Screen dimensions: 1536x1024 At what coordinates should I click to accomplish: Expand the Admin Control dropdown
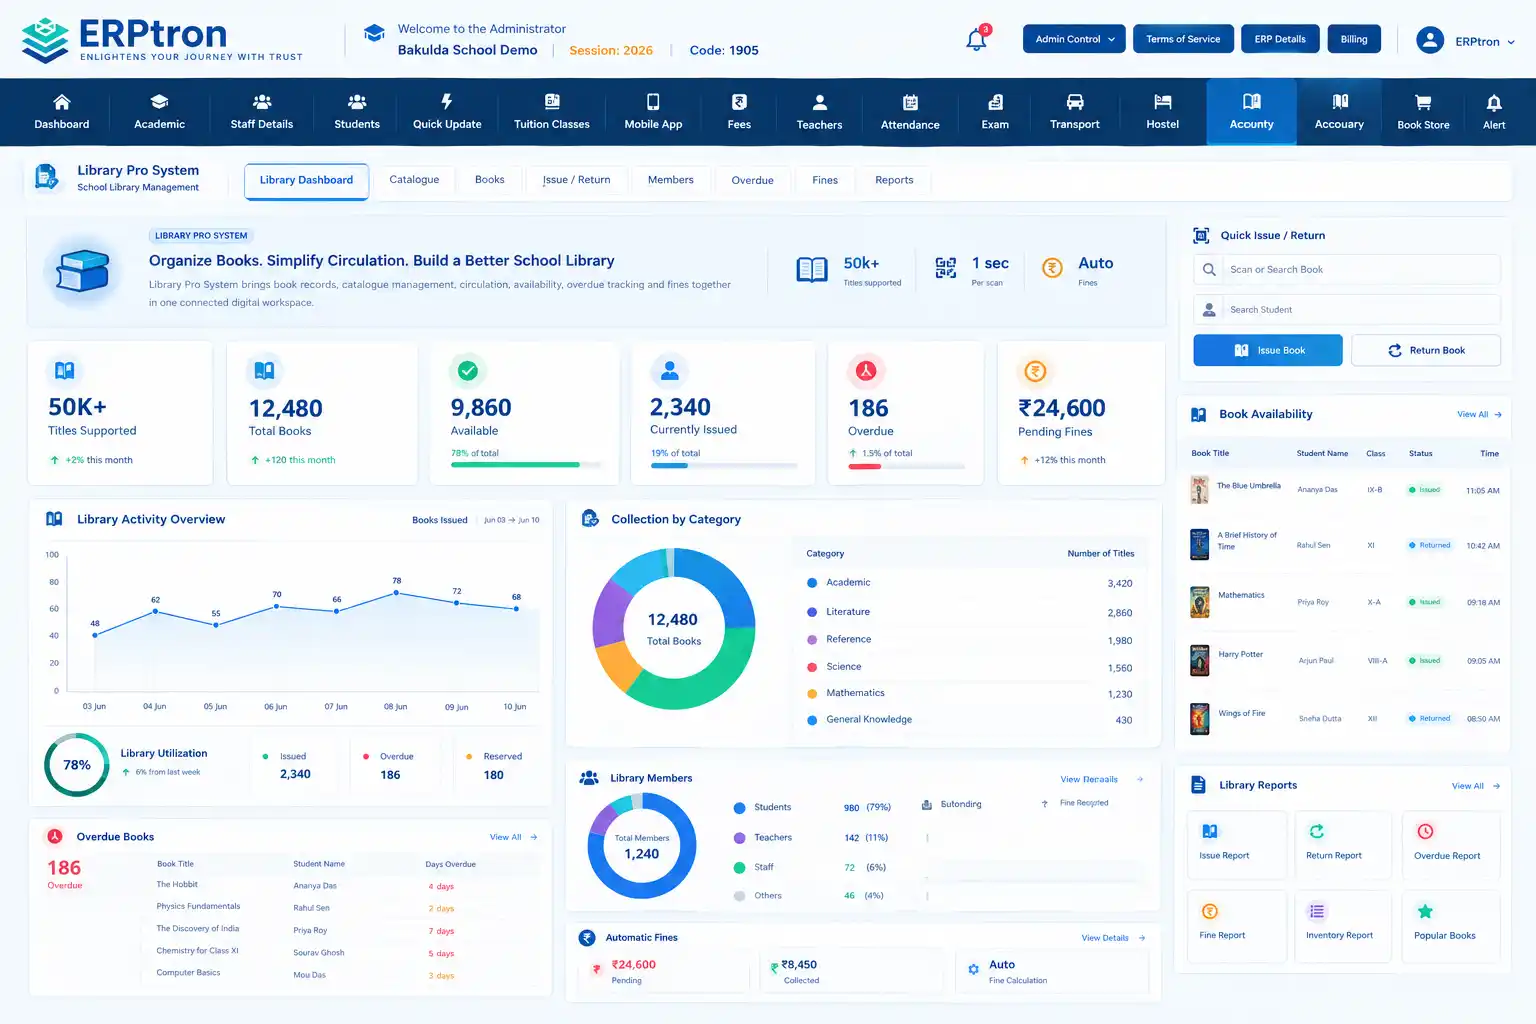click(1074, 39)
